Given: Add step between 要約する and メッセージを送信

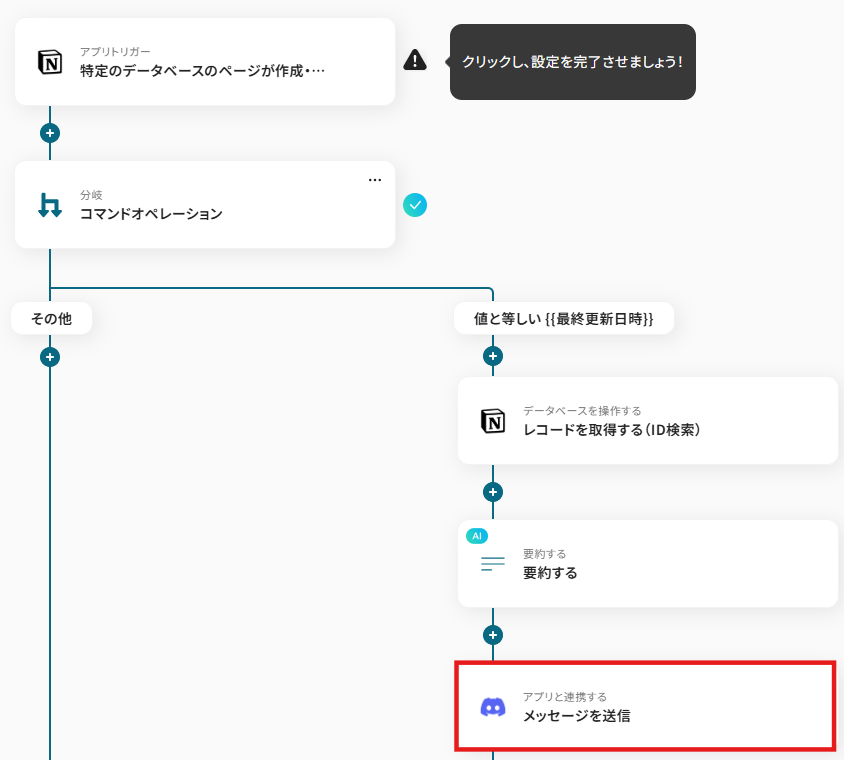Looking at the screenshot, I should [493, 635].
